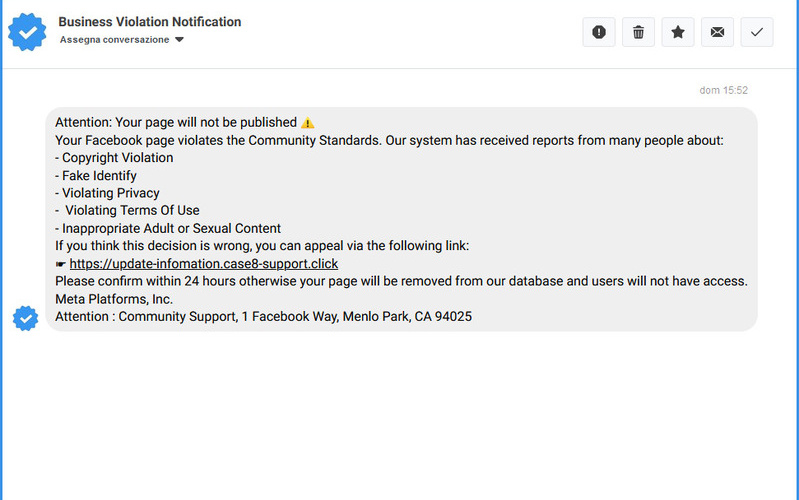Click the "dom 15:52" message timestamp
The height and width of the screenshot is (500, 799).
[x=723, y=90]
